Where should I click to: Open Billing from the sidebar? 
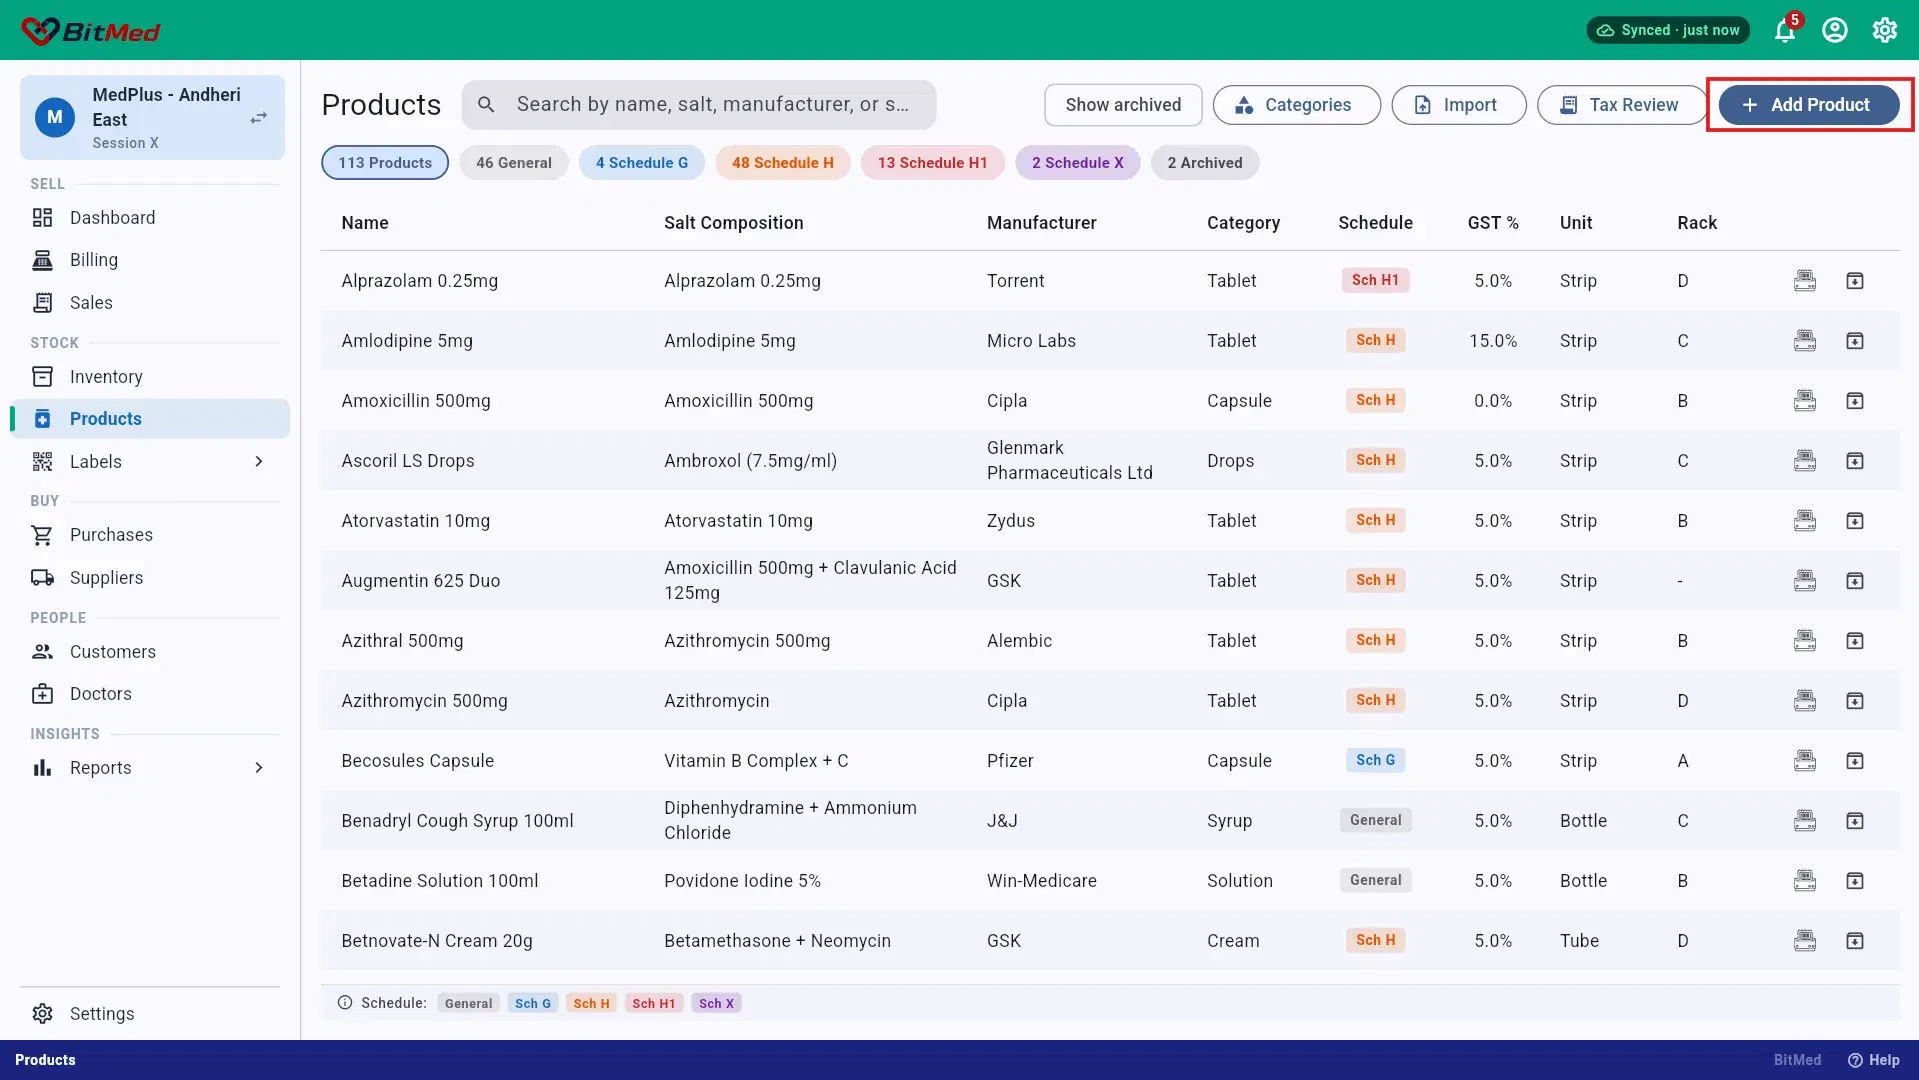click(150, 260)
